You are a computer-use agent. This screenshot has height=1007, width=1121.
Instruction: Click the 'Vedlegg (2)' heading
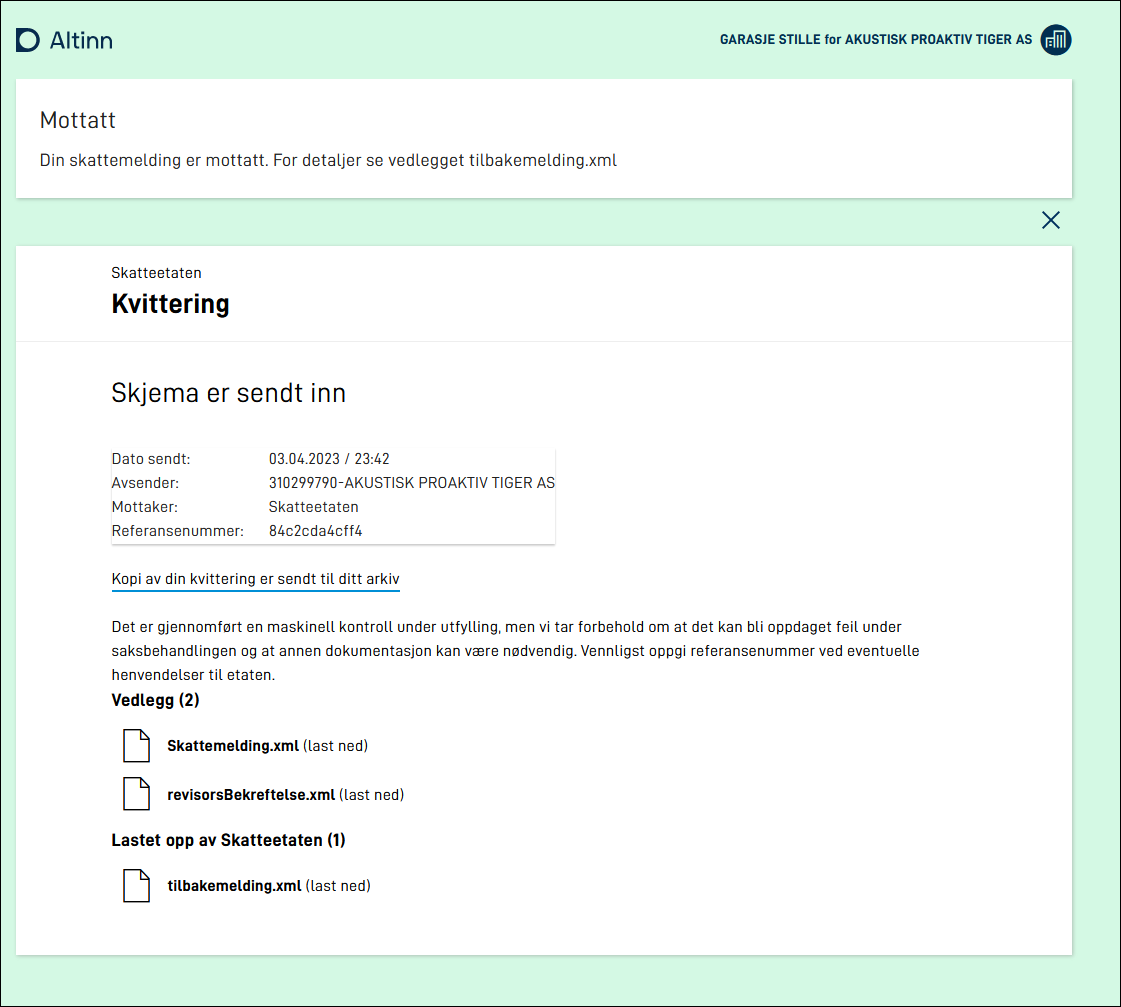pyautogui.click(x=155, y=700)
